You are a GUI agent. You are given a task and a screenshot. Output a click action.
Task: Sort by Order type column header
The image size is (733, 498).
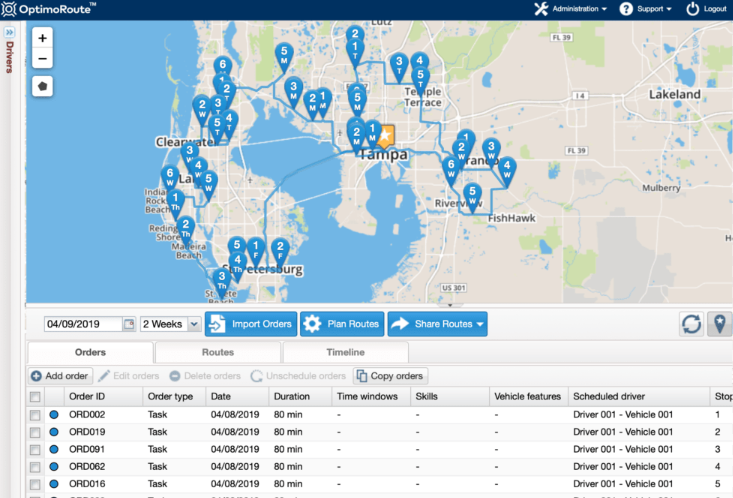174,397
